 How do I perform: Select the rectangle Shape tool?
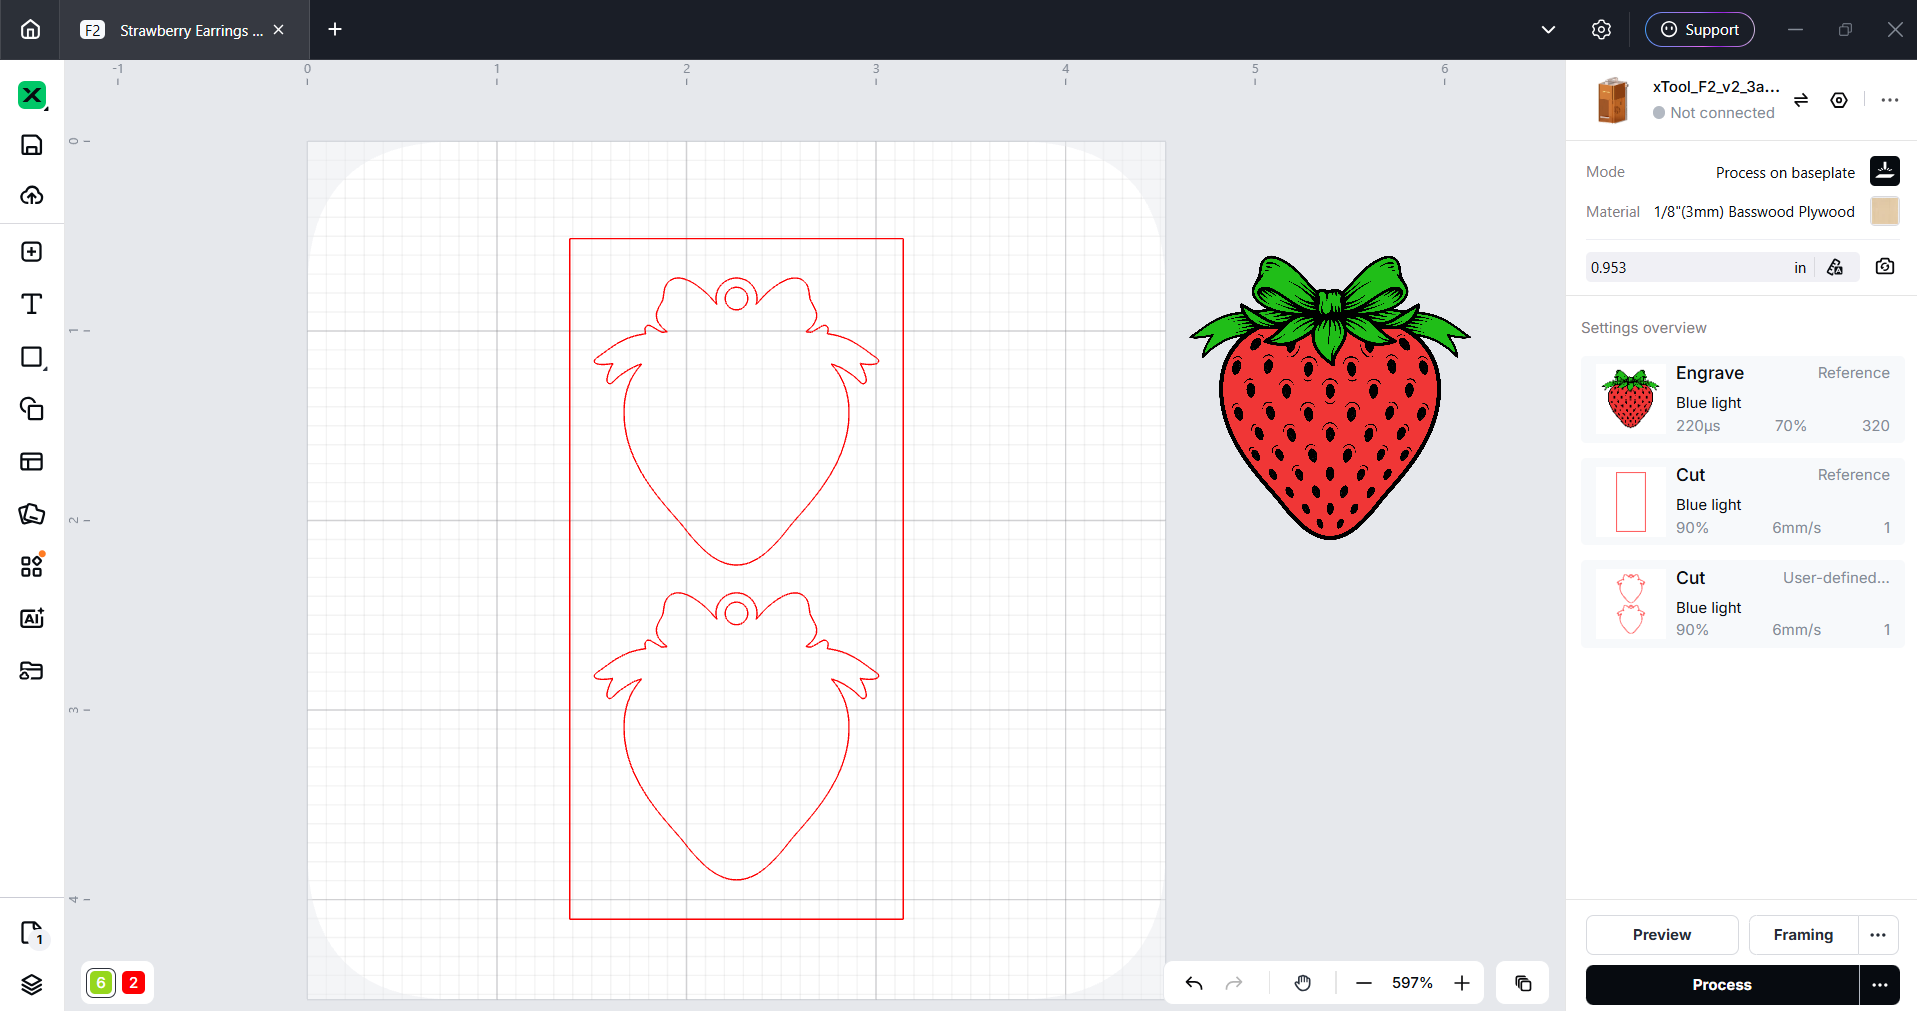point(32,358)
